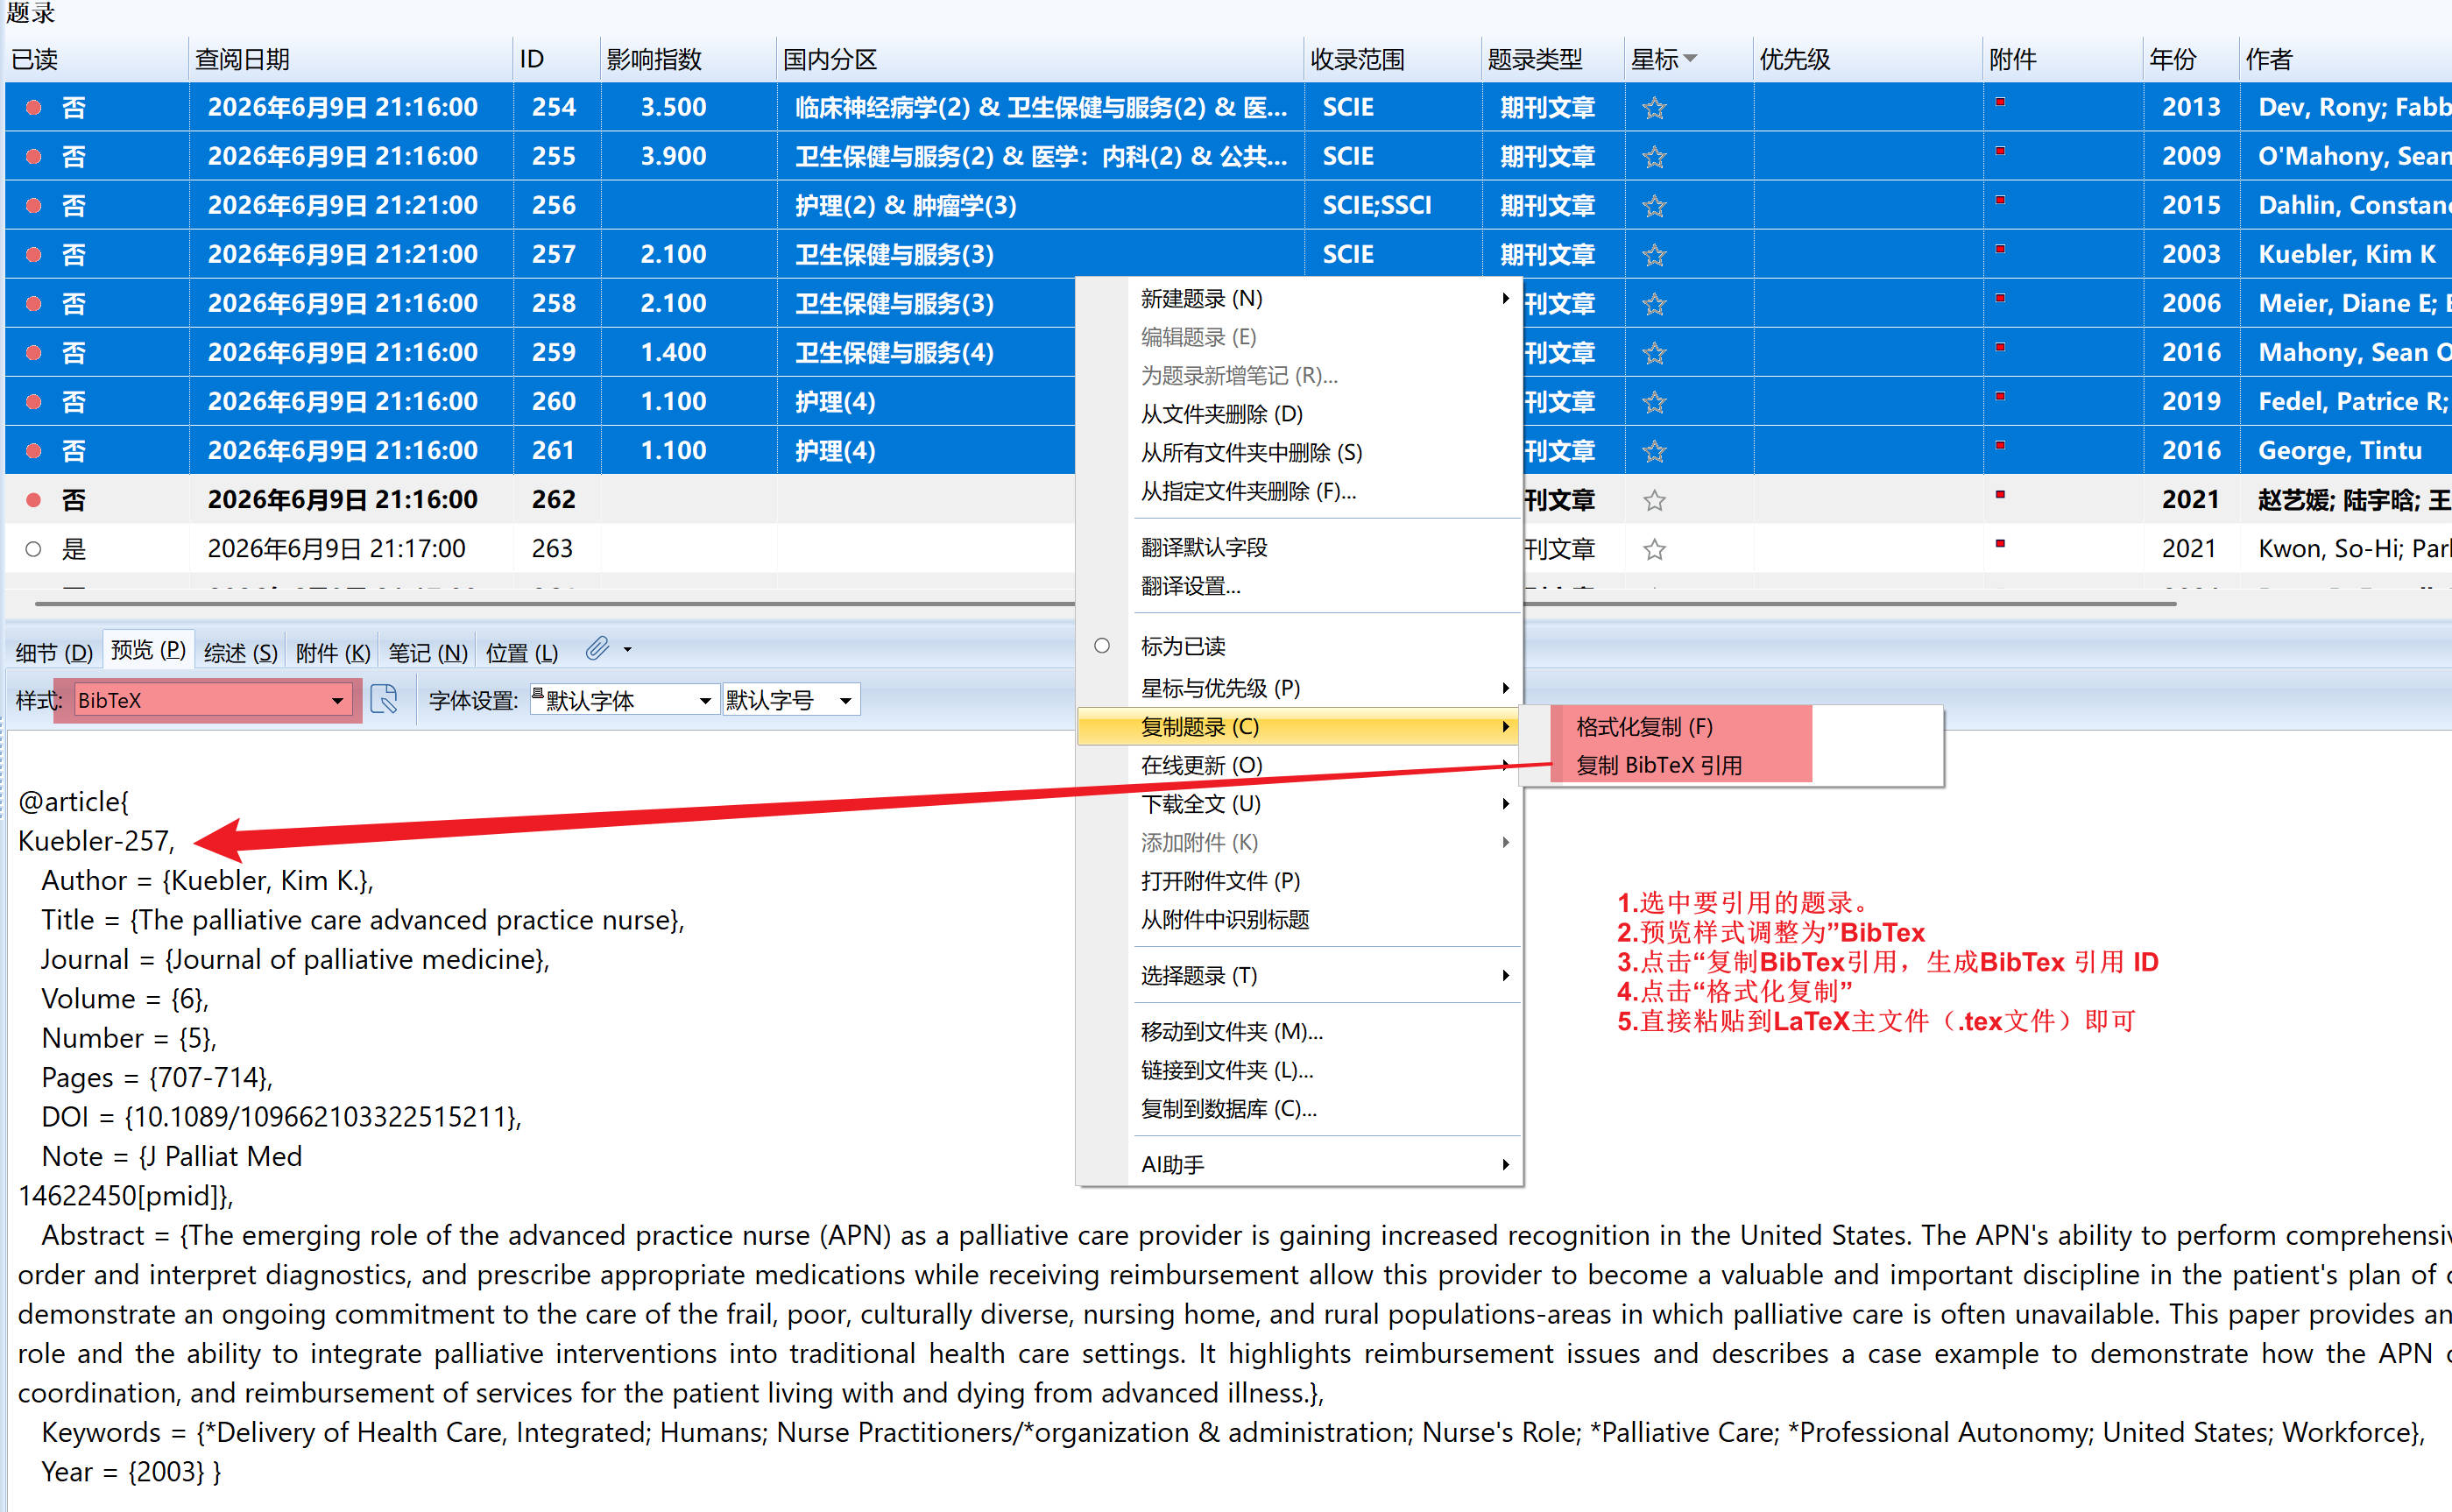Switch to the 综述 (S) tab
Viewport: 2452px width, 1512px height.
coord(241,653)
